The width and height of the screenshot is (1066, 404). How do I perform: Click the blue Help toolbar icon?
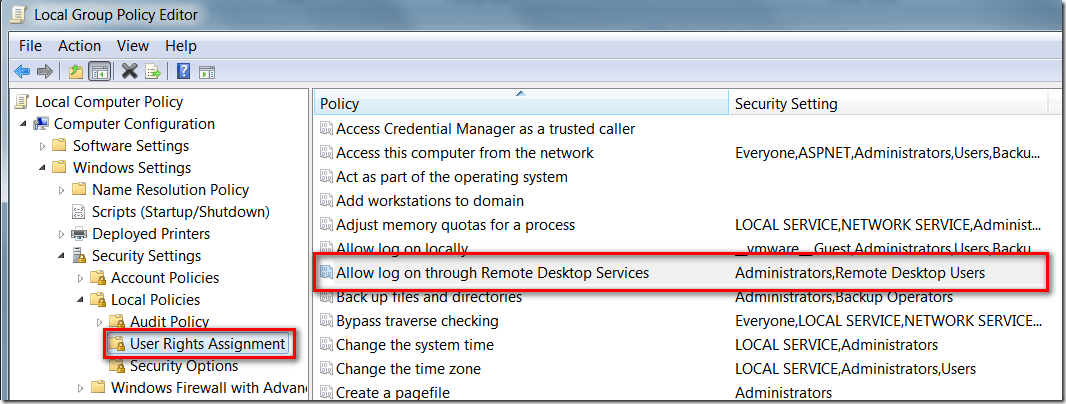click(184, 71)
